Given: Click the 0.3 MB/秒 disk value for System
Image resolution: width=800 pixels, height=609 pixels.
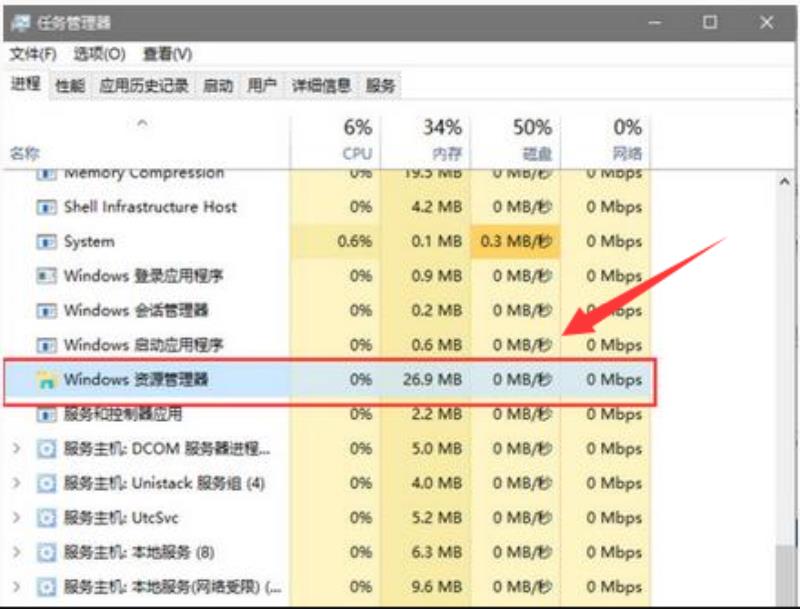Looking at the screenshot, I should coord(516,241).
